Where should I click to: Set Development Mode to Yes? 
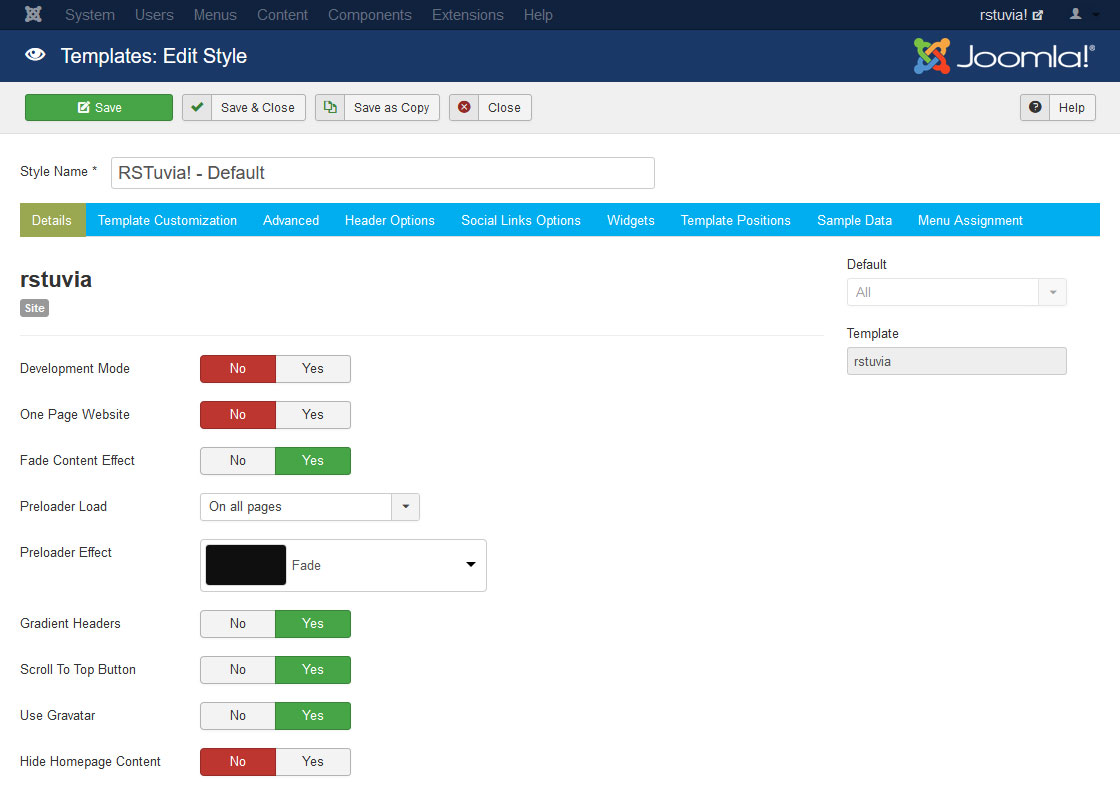pos(313,369)
